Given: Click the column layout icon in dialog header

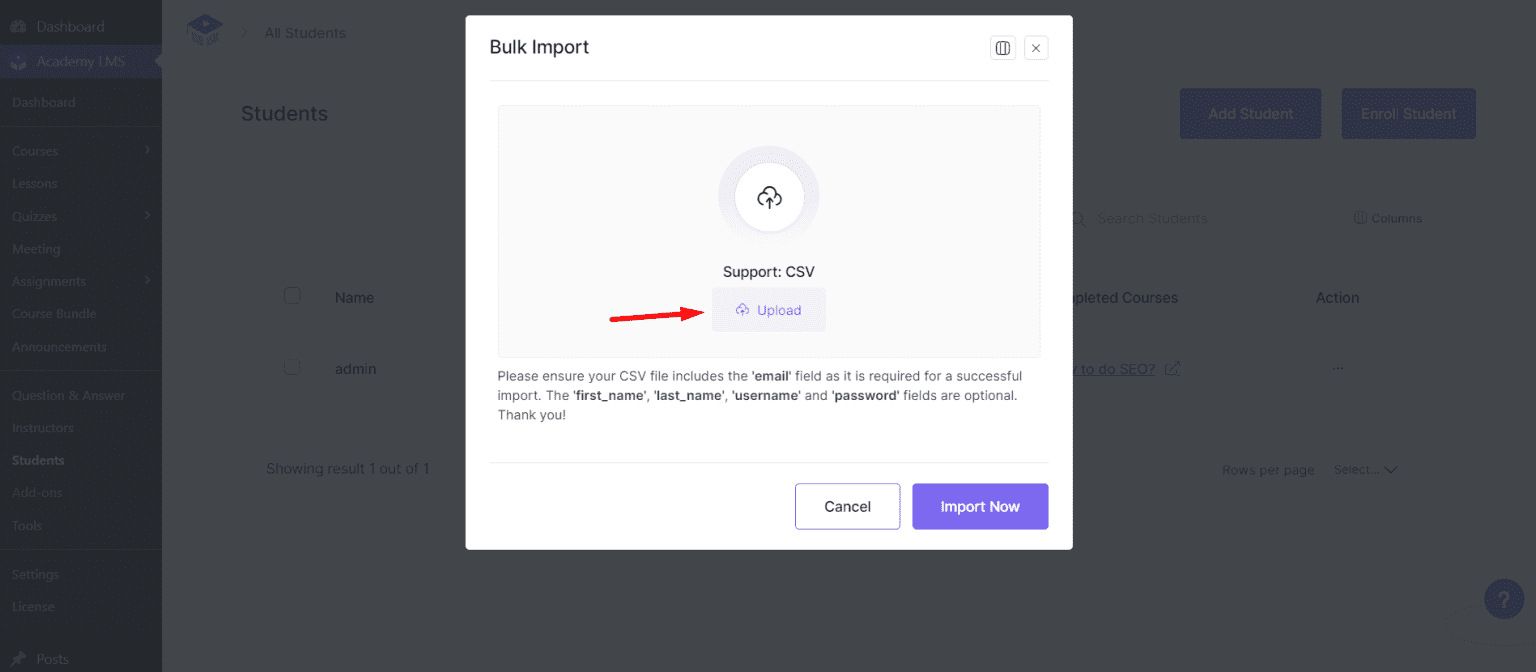Looking at the screenshot, I should click(x=1003, y=47).
